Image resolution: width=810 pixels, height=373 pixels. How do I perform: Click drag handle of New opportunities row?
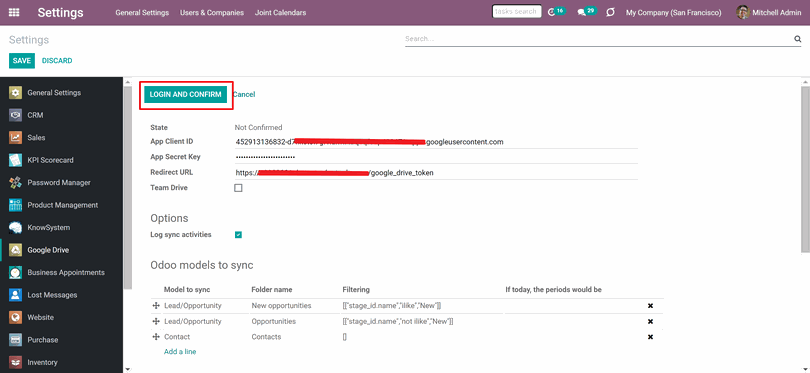coord(156,306)
